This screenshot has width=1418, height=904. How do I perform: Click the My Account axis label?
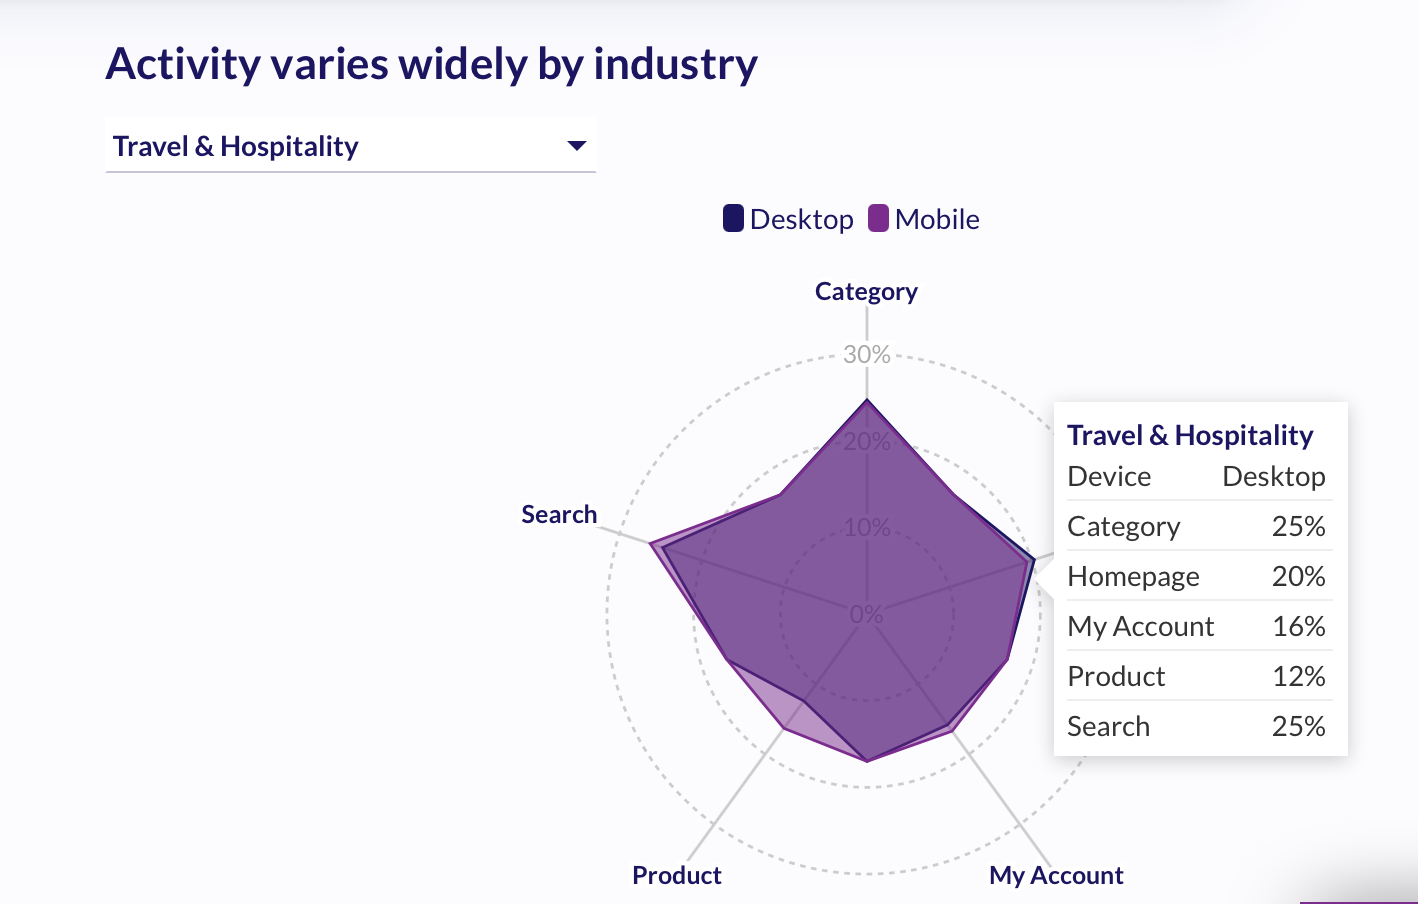[1056, 875]
